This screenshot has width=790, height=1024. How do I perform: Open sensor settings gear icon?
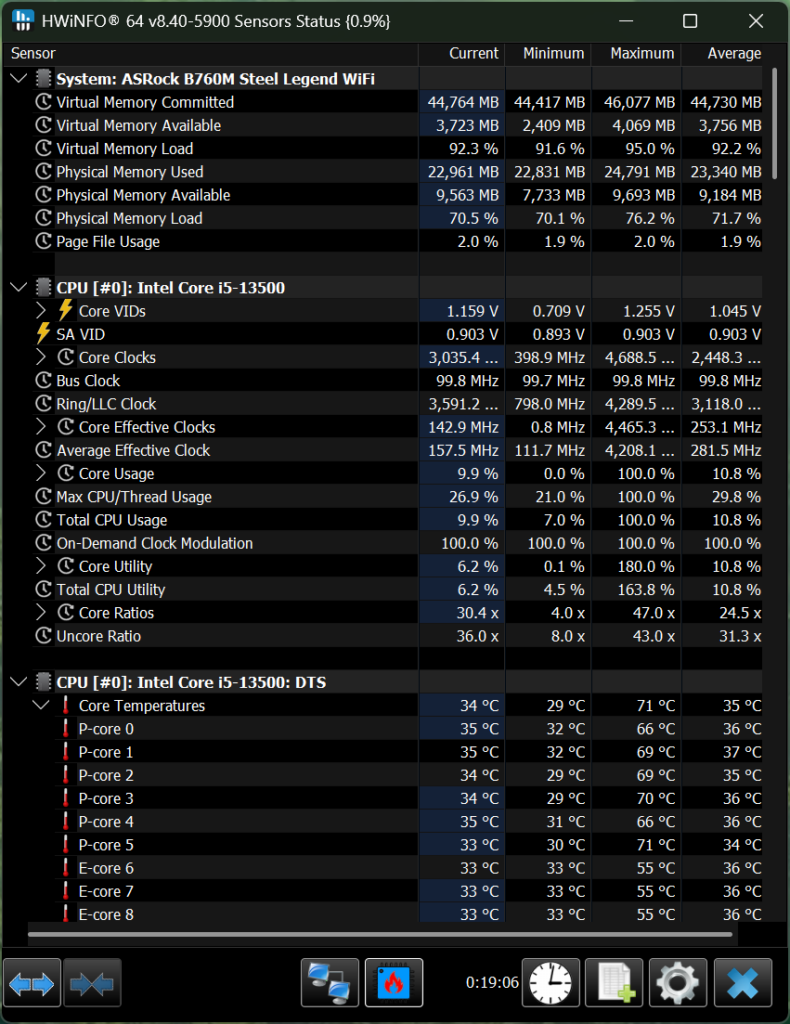click(x=678, y=983)
